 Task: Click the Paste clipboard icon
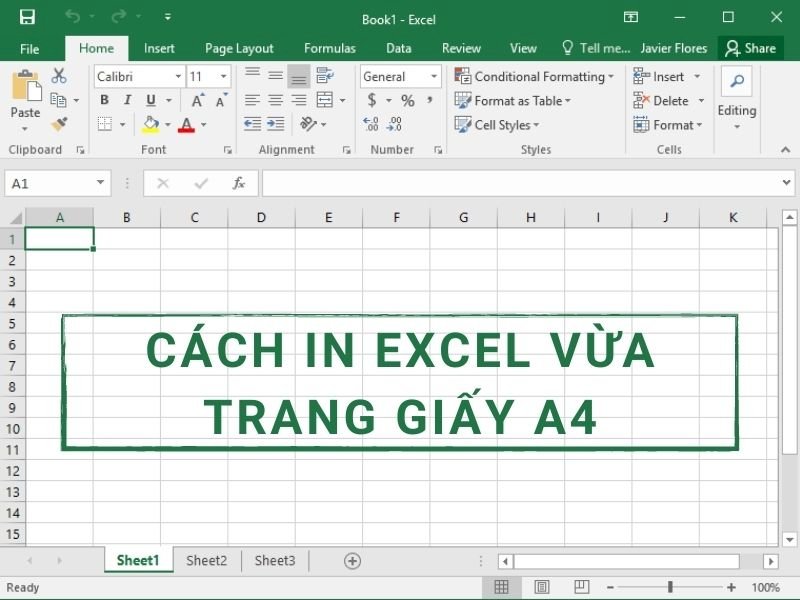(x=26, y=85)
